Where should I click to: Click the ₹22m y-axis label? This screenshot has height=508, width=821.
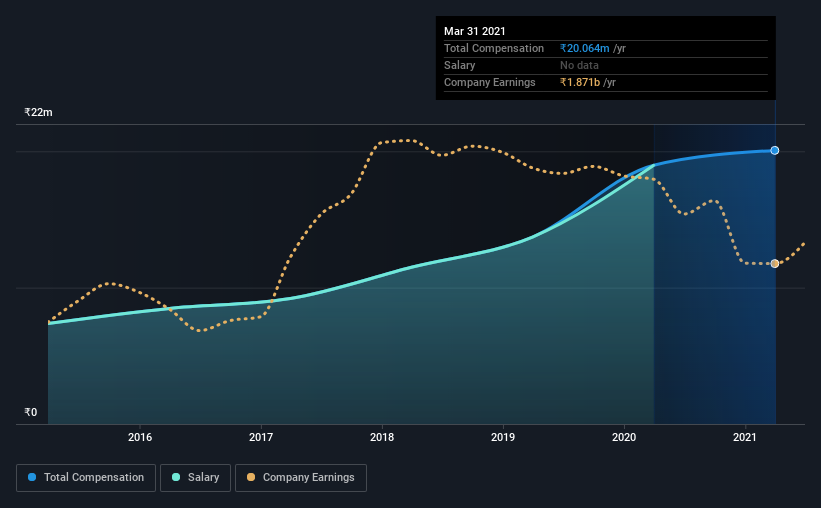coord(38,112)
